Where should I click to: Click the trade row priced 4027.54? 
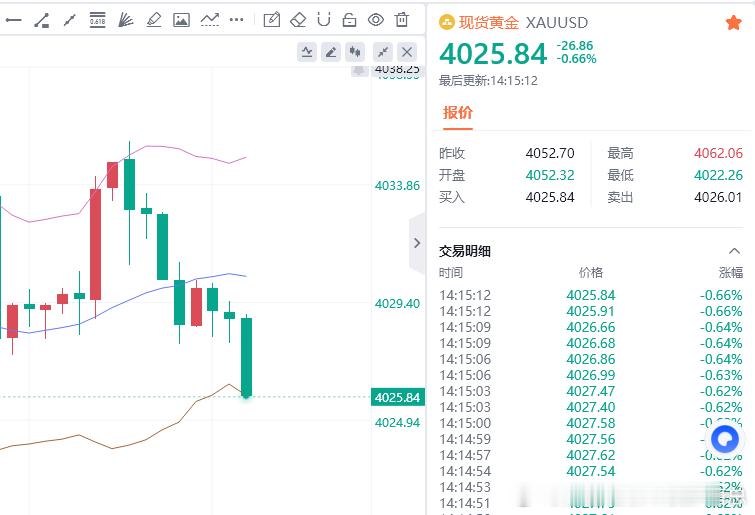click(x=591, y=471)
